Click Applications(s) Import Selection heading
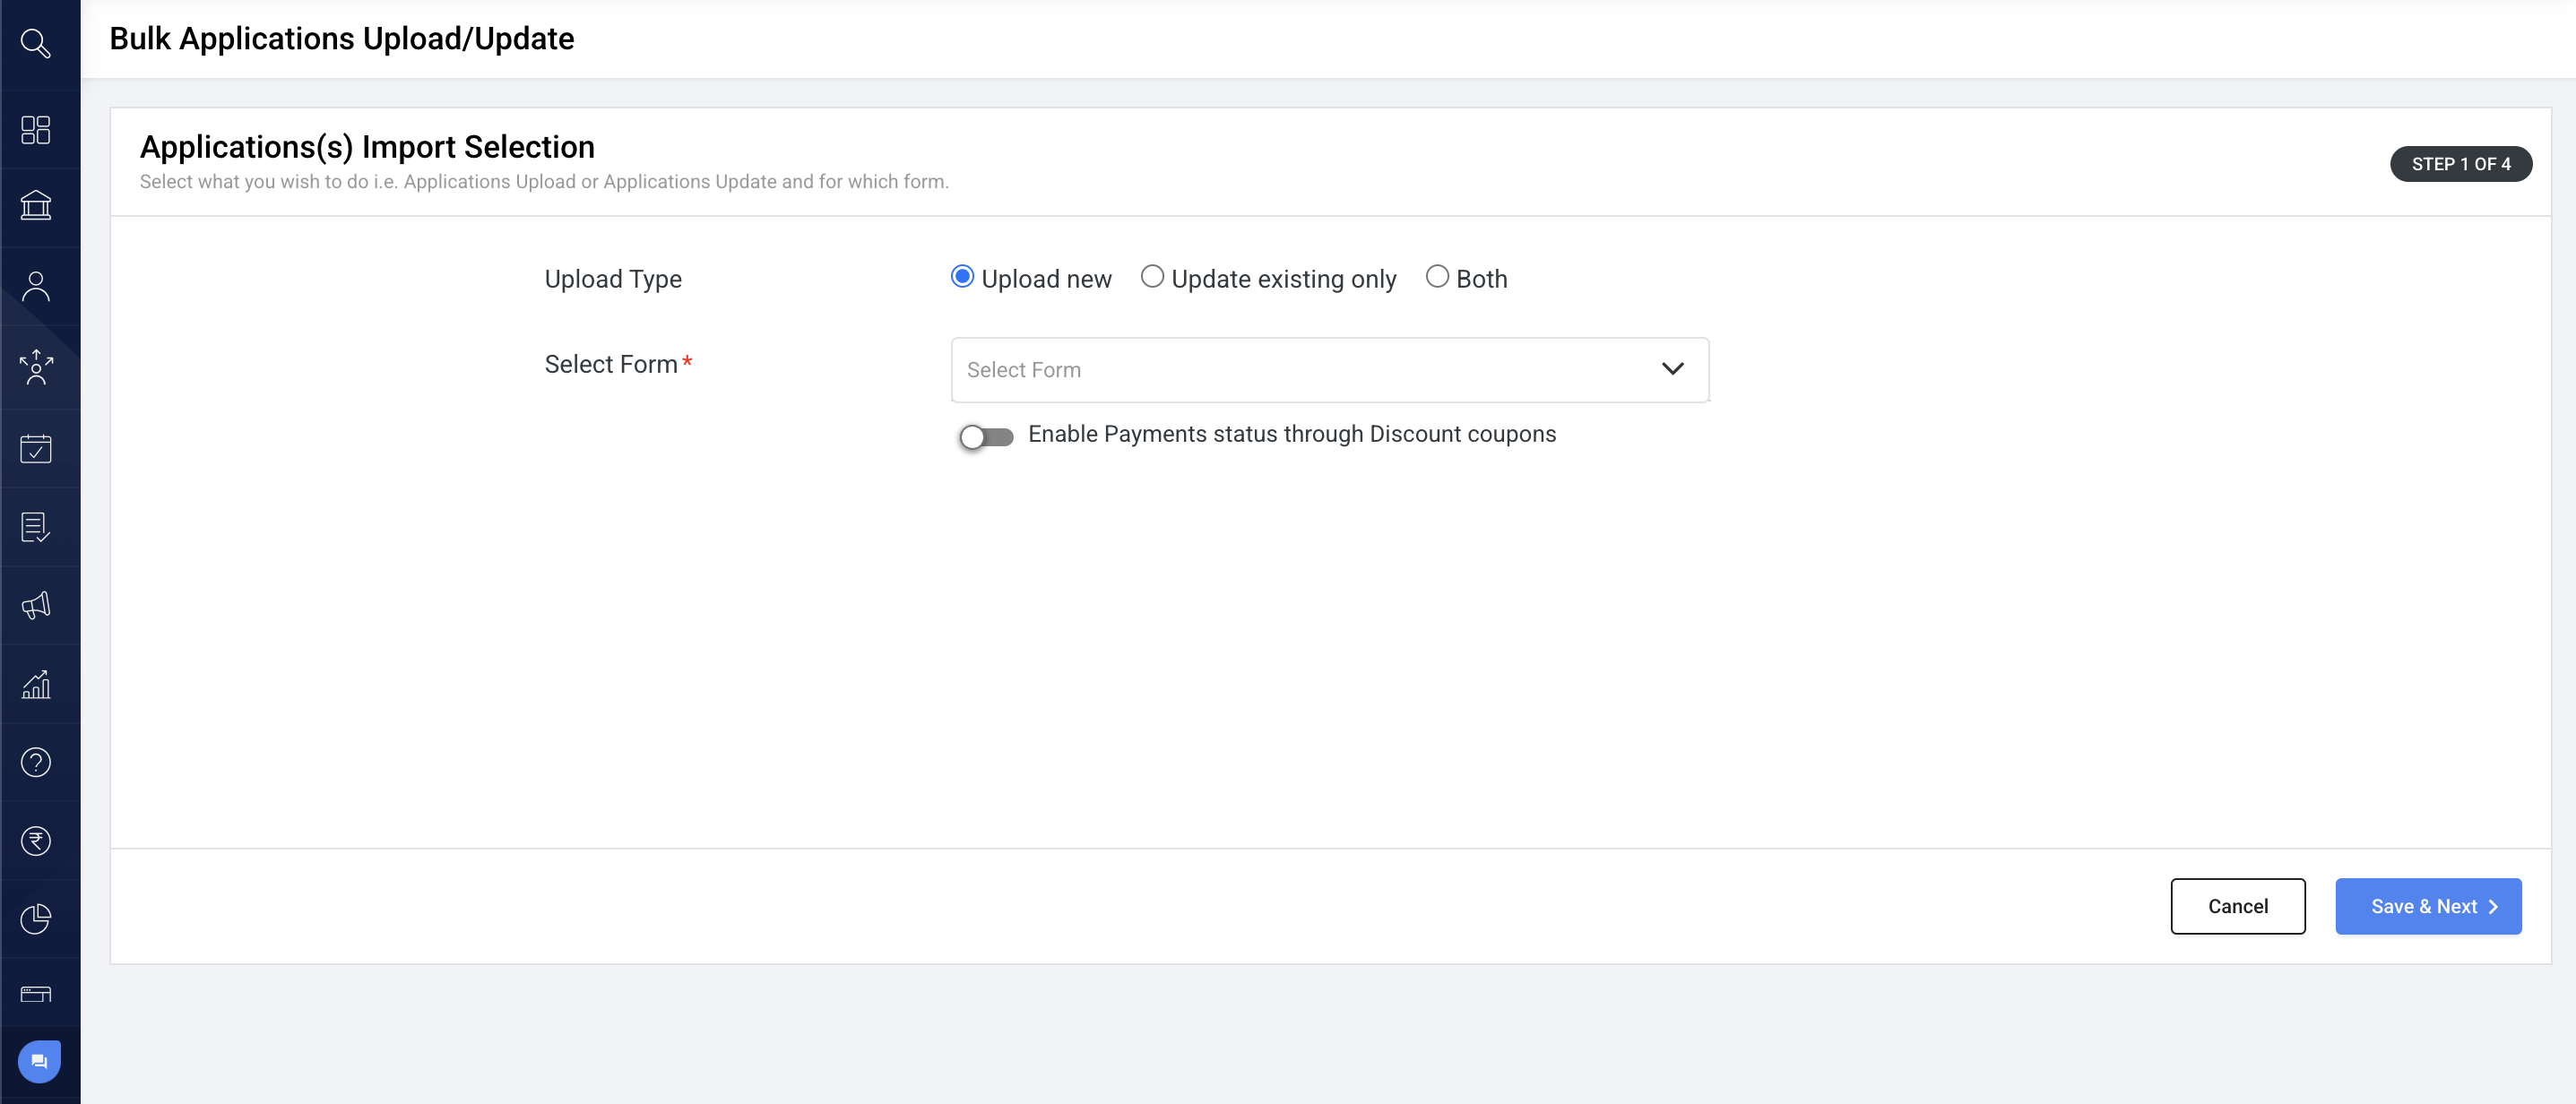2576x1104 pixels. point(367,147)
